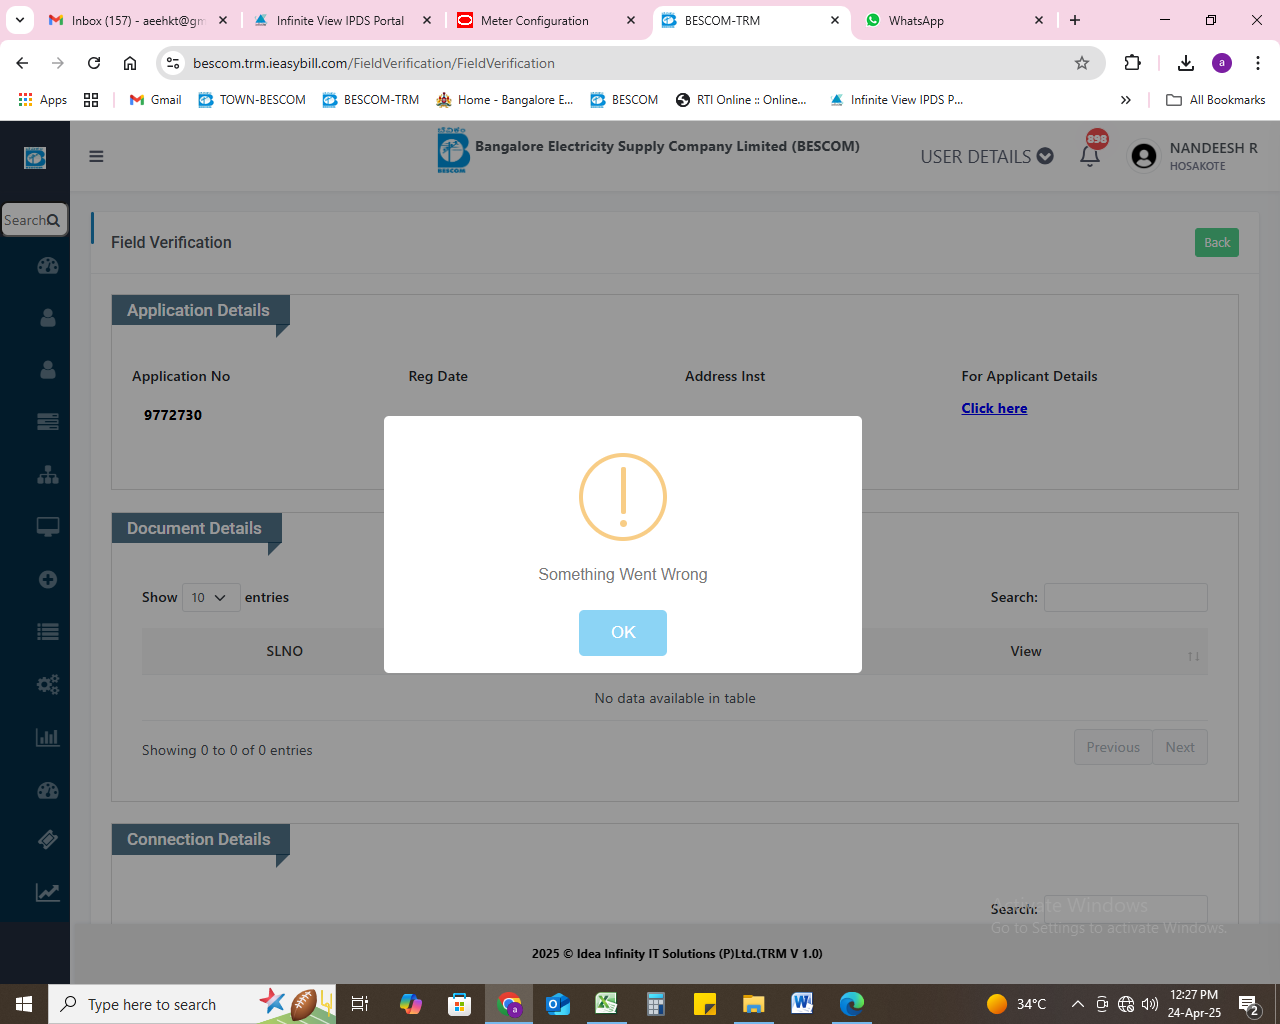Image resolution: width=1280 pixels, height=1024 pixels.
Task: Open the tab search dropdown arrow
Action: click(19, 20)
